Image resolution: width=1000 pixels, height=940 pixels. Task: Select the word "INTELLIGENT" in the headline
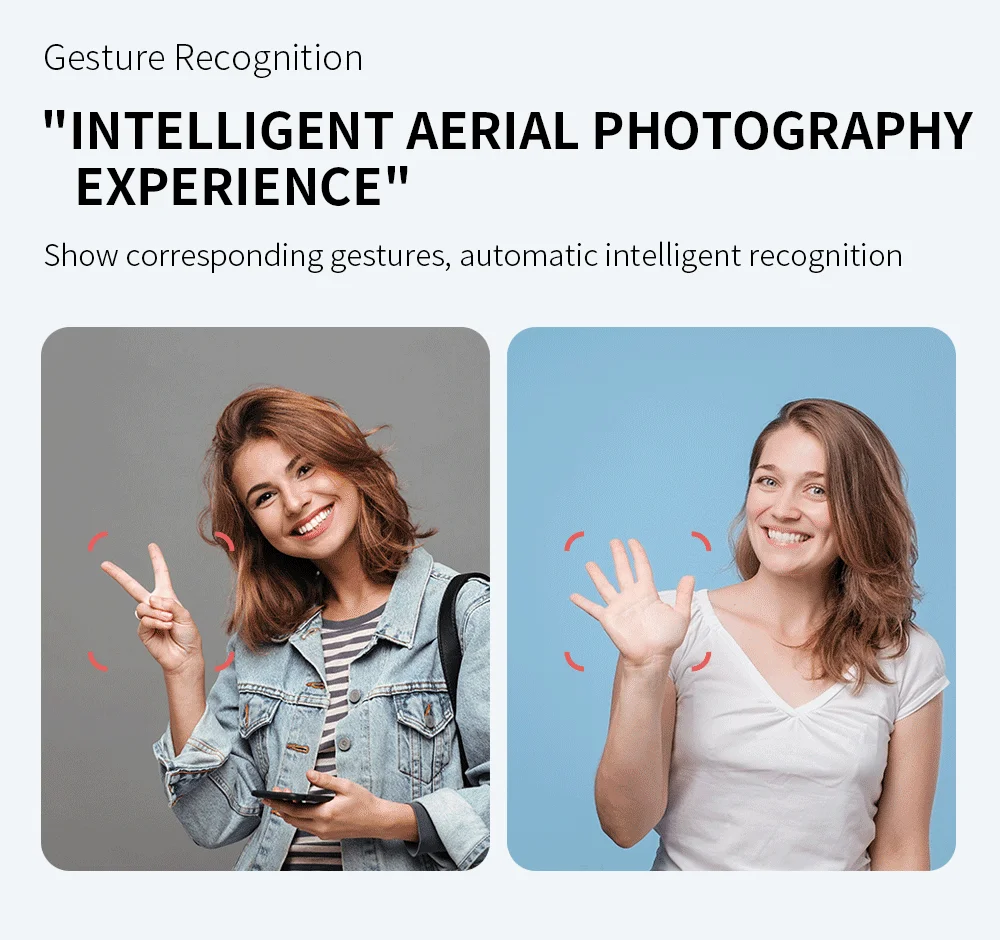click(232, 131)
